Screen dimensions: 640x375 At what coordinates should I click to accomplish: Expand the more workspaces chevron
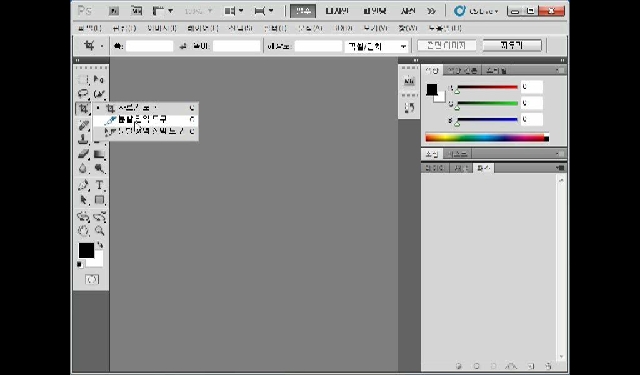pos(431,11)
